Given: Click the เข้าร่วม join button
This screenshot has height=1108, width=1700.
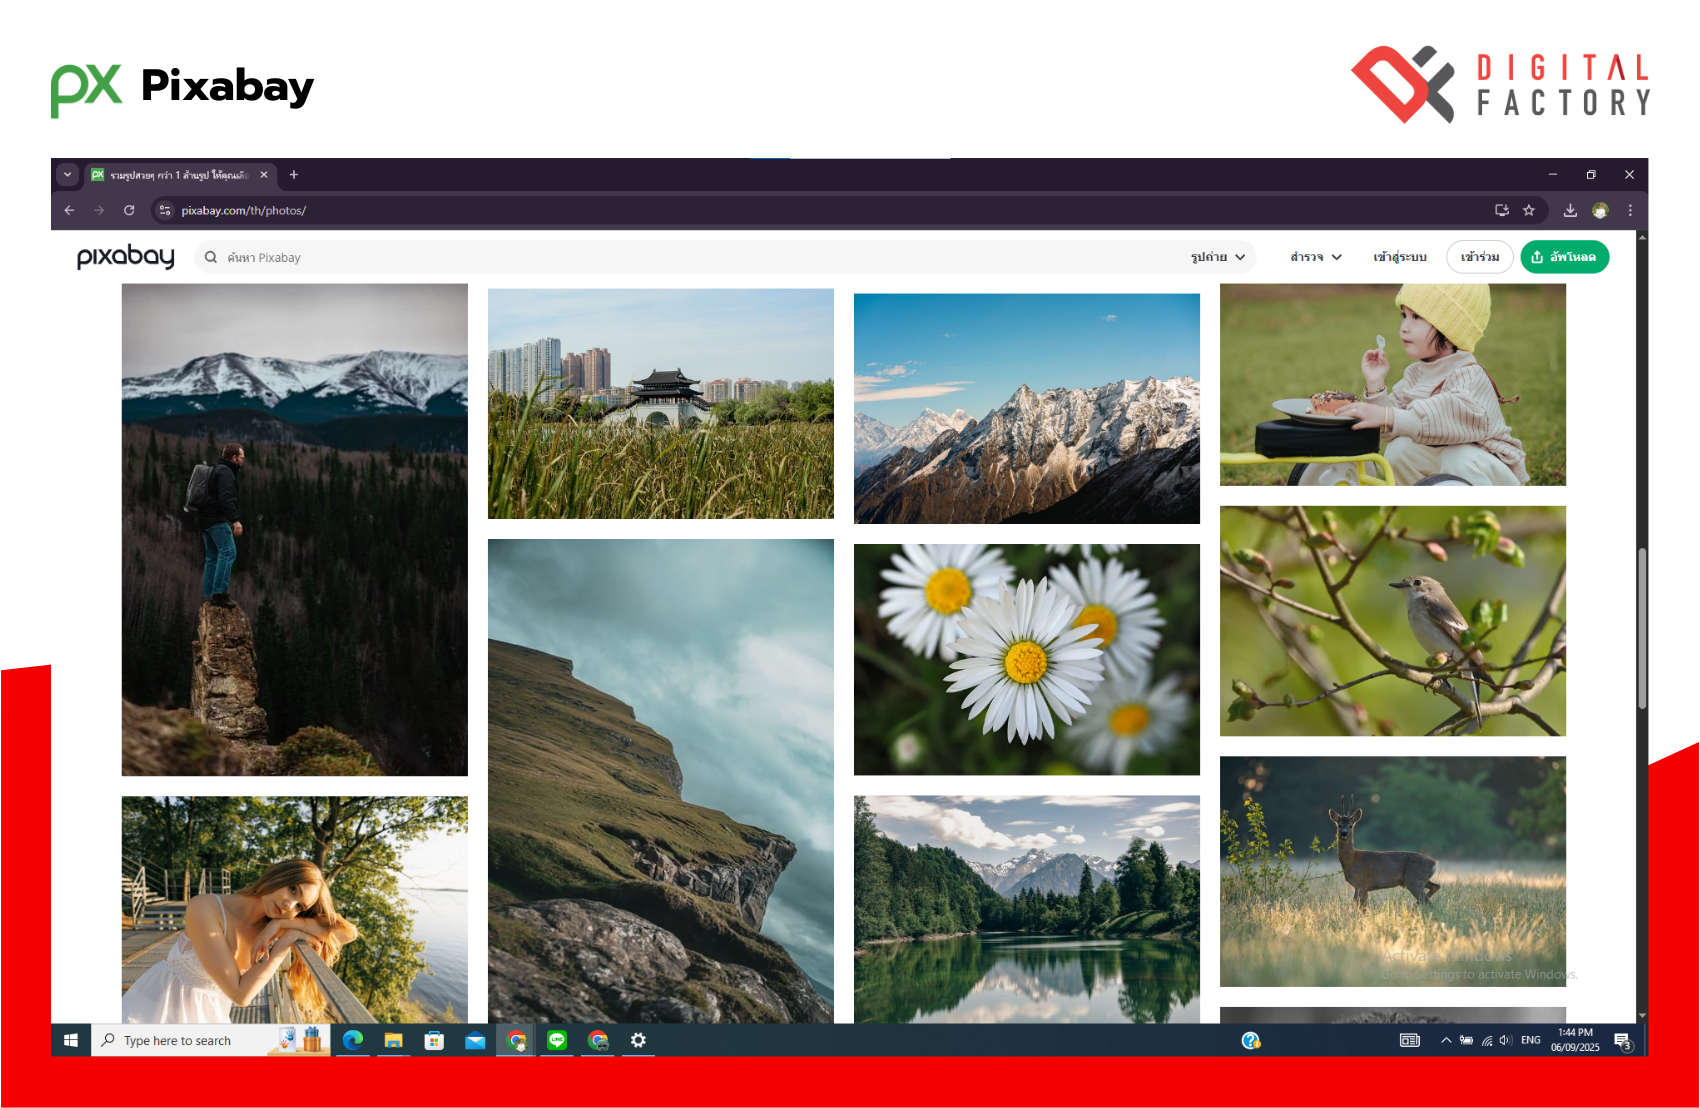Looking at the screenshot, I should click(1480, 257).
